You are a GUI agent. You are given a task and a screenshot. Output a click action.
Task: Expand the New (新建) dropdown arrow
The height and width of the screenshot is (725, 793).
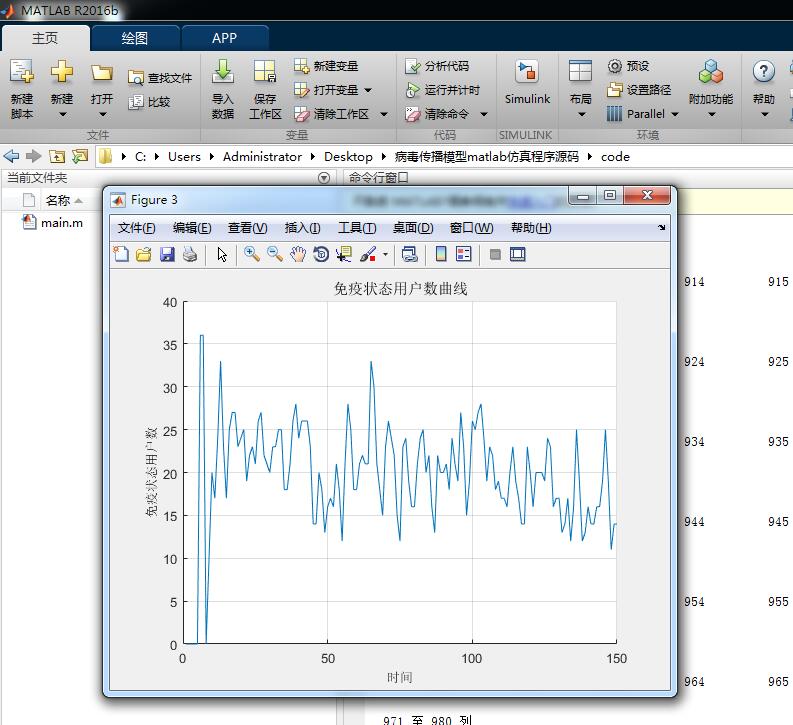tap(62, 115)
